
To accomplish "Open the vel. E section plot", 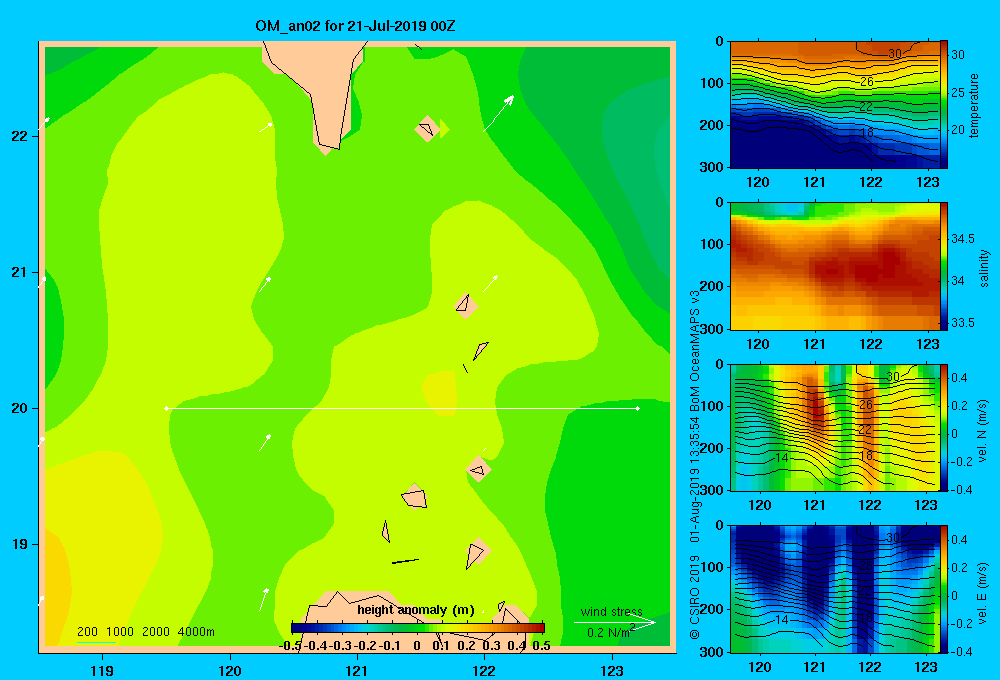I will pyautogui.click(x=834, y=589).
